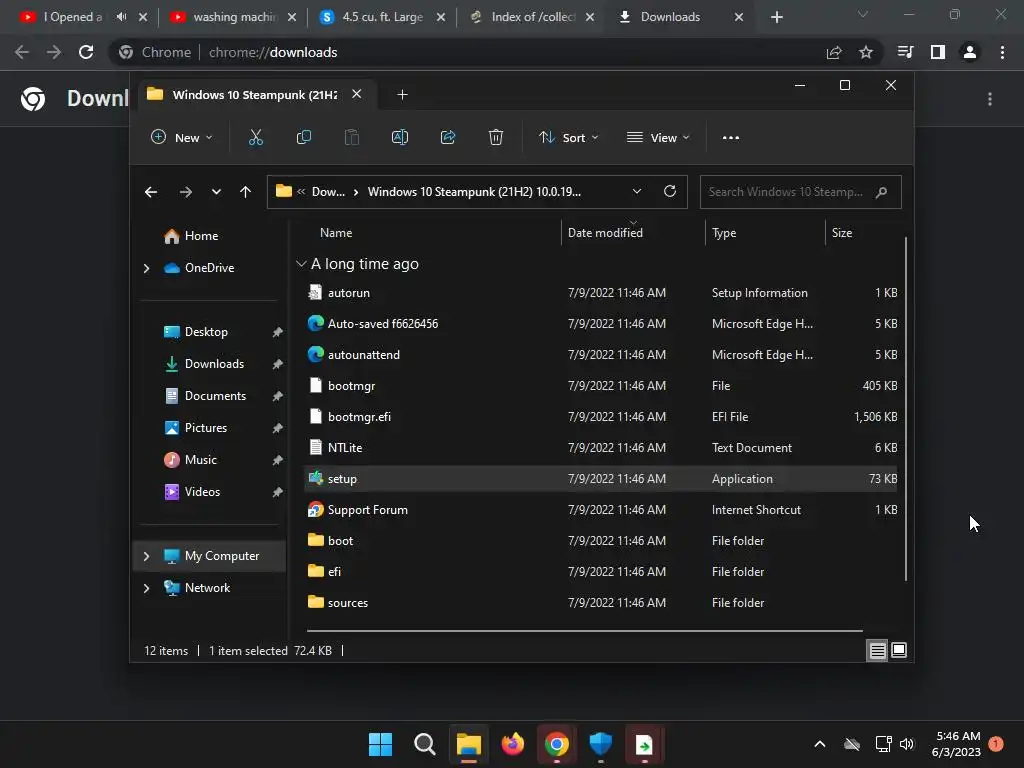
Task: Click the Delete trash icon in Explorer toolbar
Action: click(496, 137)
